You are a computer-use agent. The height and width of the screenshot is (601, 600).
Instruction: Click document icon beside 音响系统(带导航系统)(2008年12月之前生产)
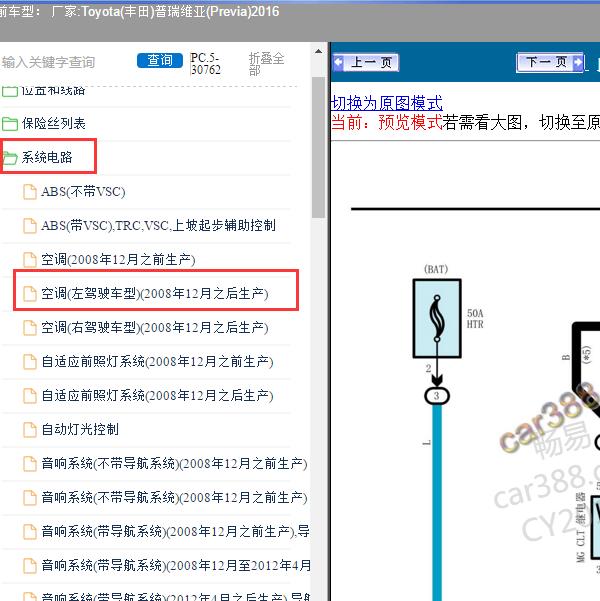point(30,532)
